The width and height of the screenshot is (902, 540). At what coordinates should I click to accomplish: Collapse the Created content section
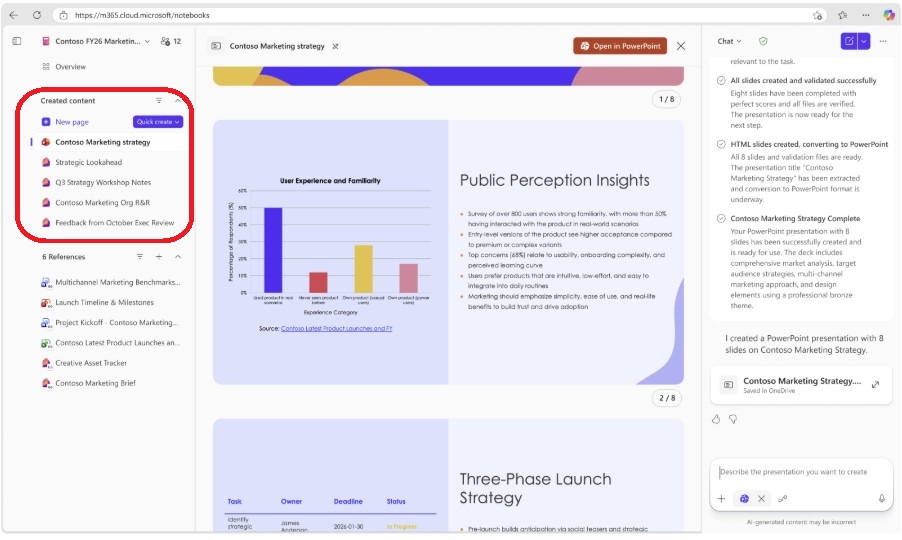[178, 101]
